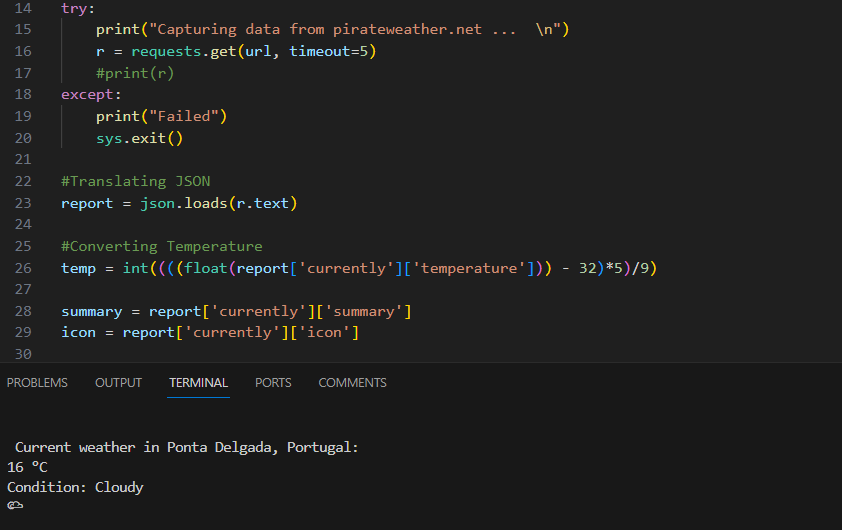The width and height of the screenshot is (842, 530).
Task: Set breakpoint position at line number 26
Action: (x=23, y=268)
